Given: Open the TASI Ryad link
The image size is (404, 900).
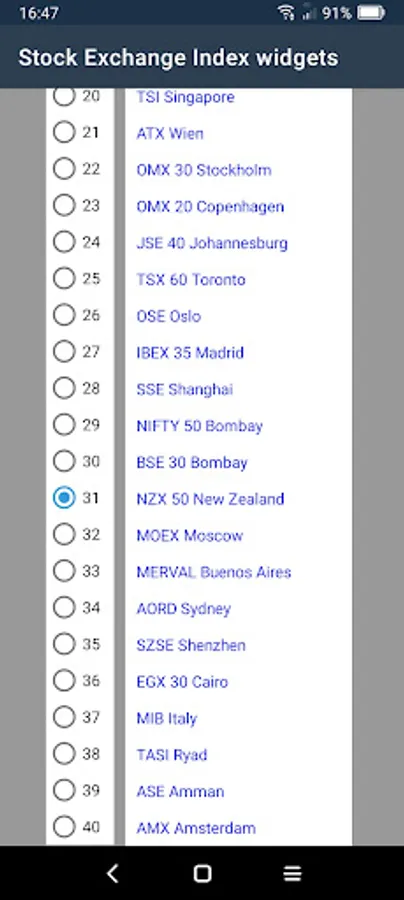Looking at the screenshot, I should pyautogui.click(x=172, y=755).
